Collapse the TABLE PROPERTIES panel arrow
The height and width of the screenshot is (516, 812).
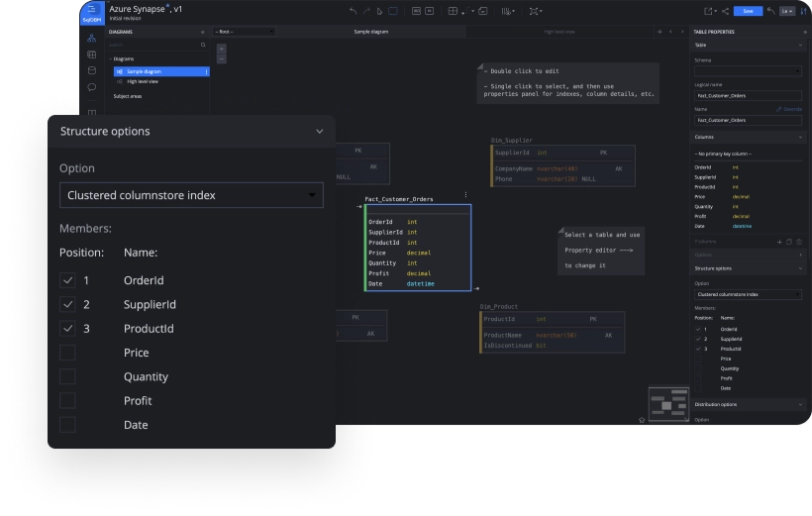(805, 32)
